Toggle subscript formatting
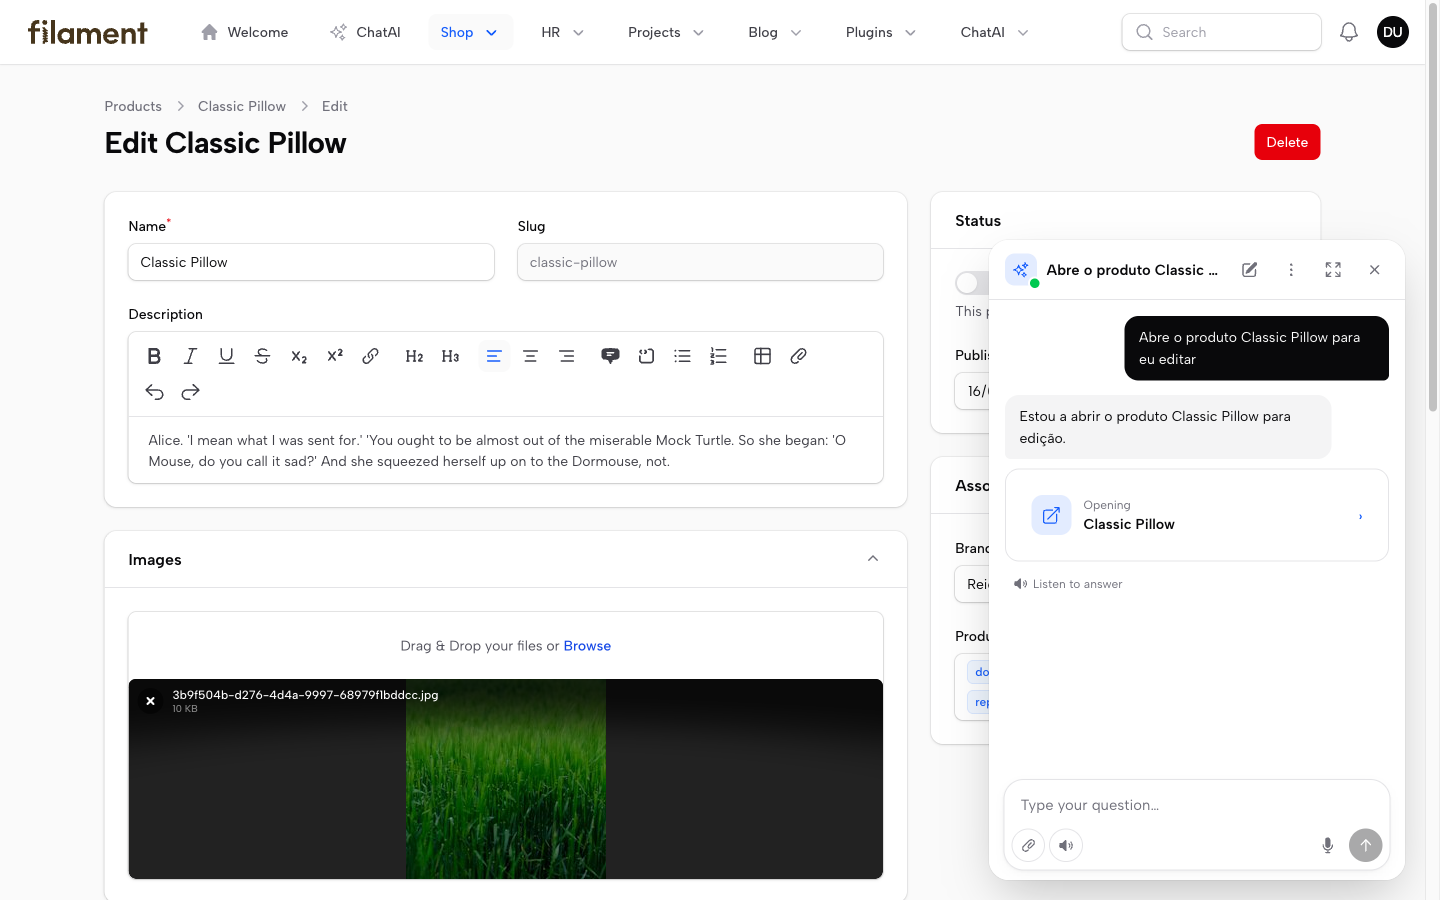The height and width of the screenshot is (900, 1440). tap(298, 356)
